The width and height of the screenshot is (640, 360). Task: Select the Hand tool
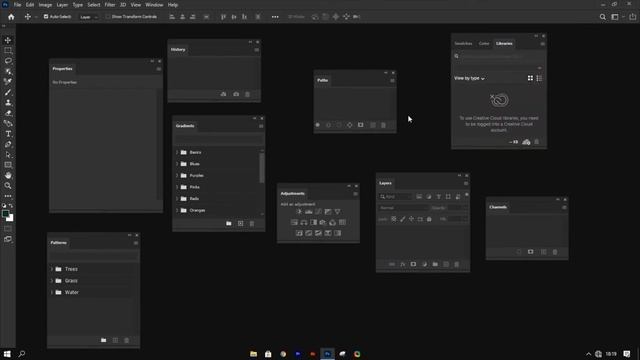click(8, 176)
